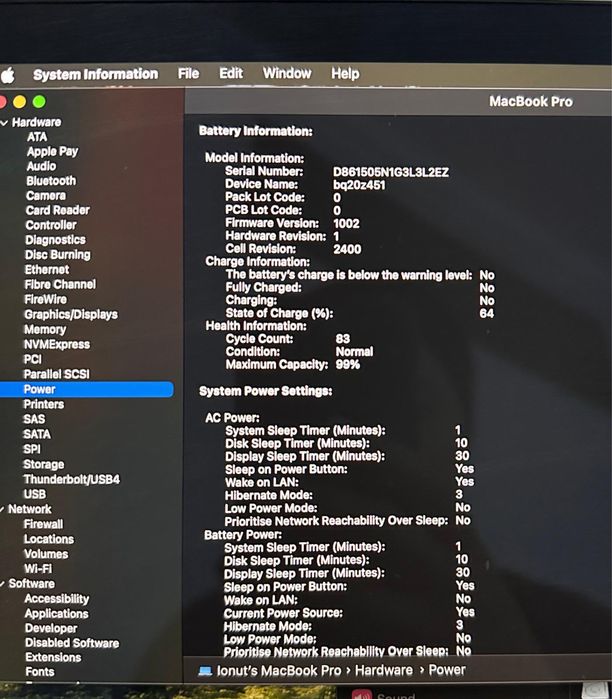This screenshot has height=699, width=612.
Task: Open the Window menu
Action: [287, 73]
